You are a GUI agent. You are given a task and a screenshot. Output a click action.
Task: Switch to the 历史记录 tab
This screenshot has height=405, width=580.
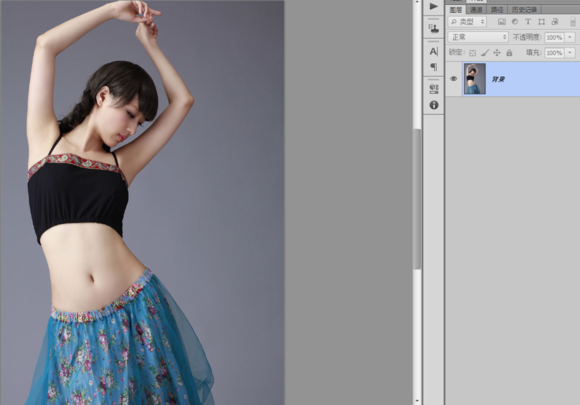point(524,10)
